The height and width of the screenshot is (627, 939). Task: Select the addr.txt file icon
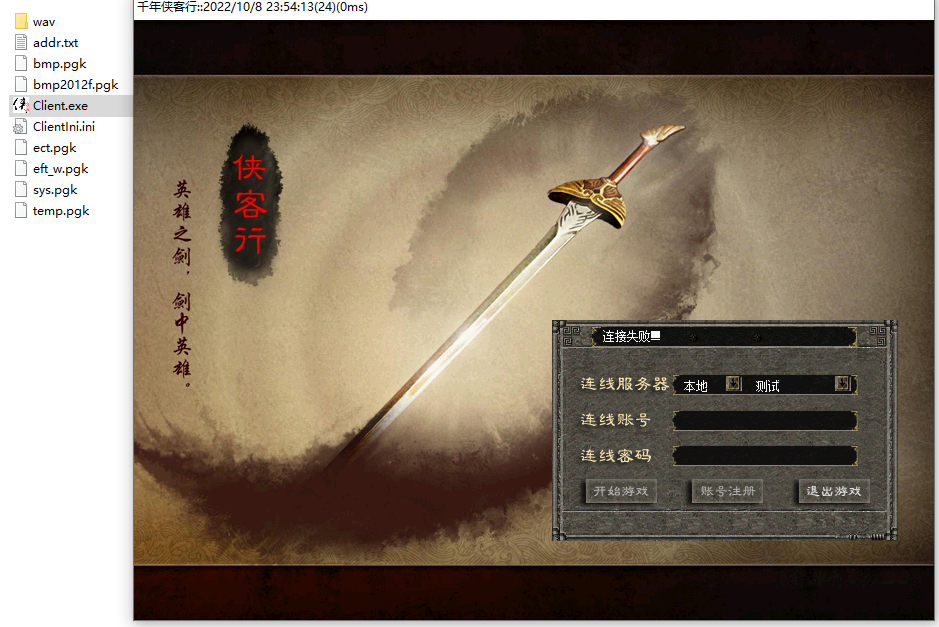tap(21, 43)
